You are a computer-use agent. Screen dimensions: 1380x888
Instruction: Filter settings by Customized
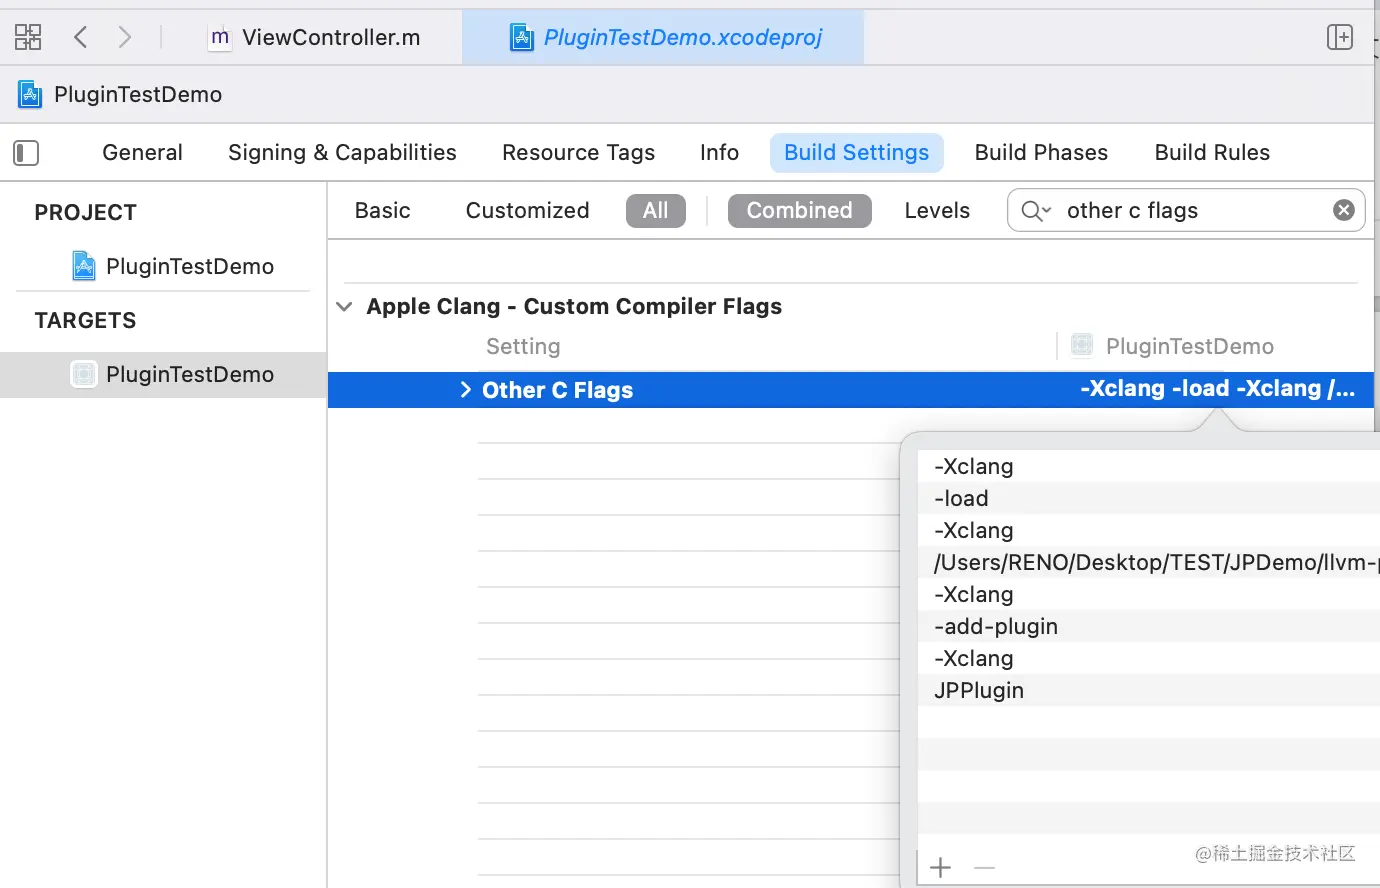pyautogui.click(x=527, y=210)
